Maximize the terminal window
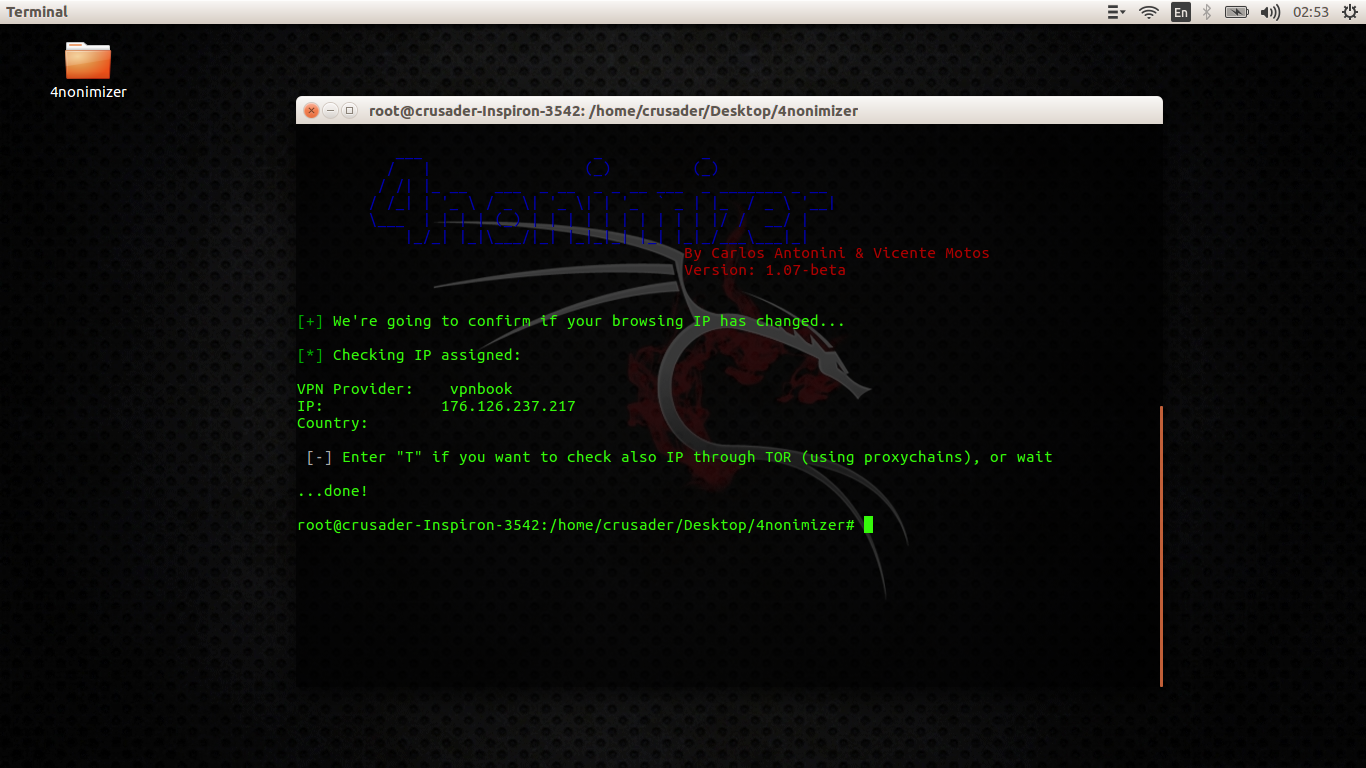Image resolution: width=1366 pixels, height=768 pixels. 349,111
